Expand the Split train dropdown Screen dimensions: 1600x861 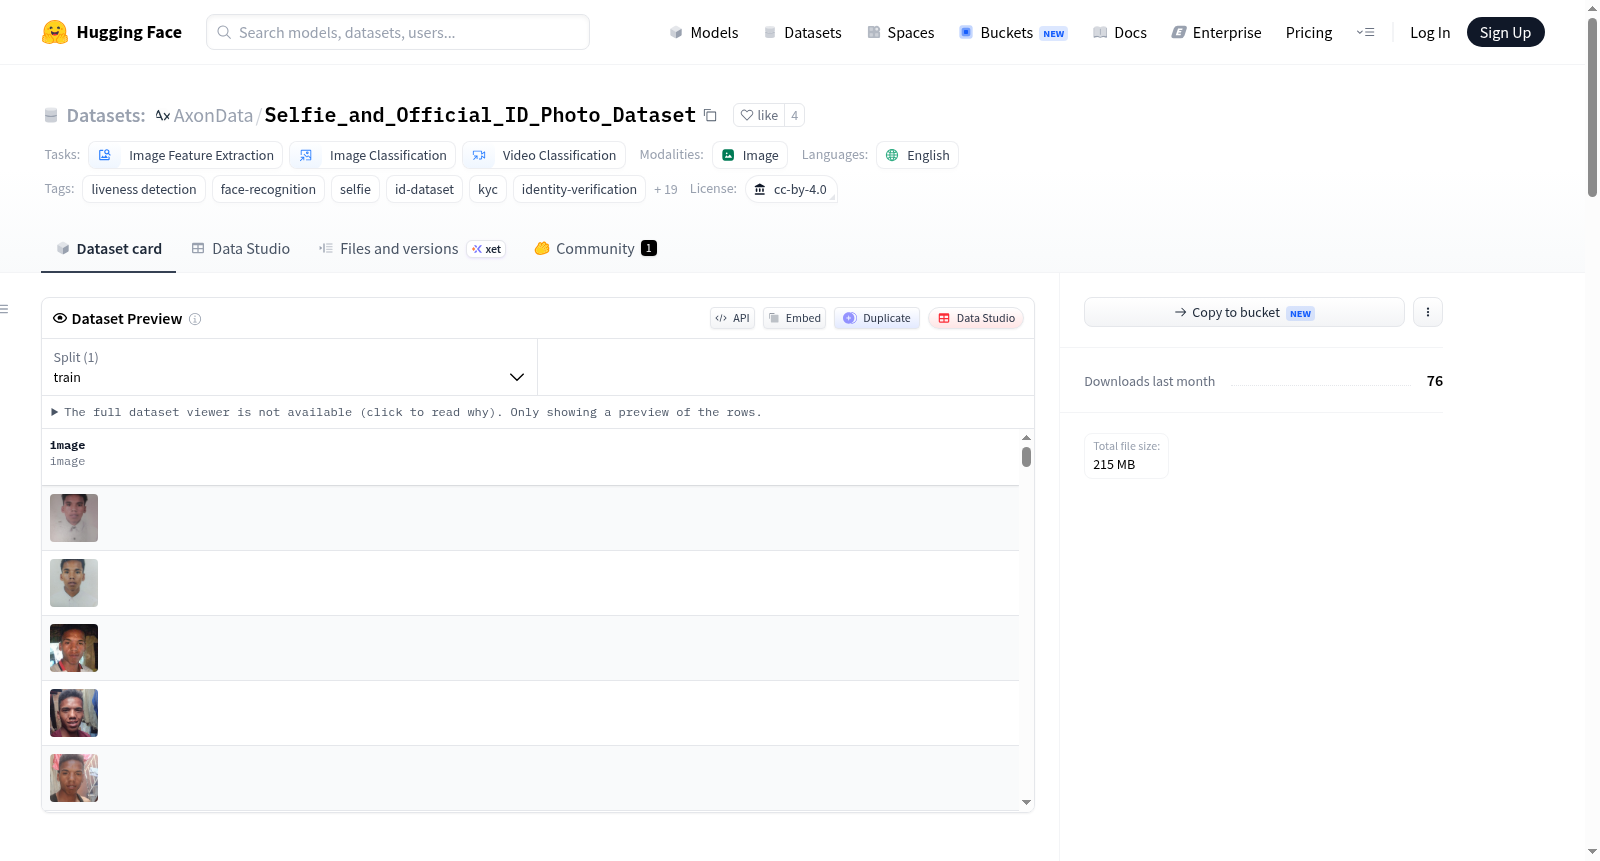[289, 367]
